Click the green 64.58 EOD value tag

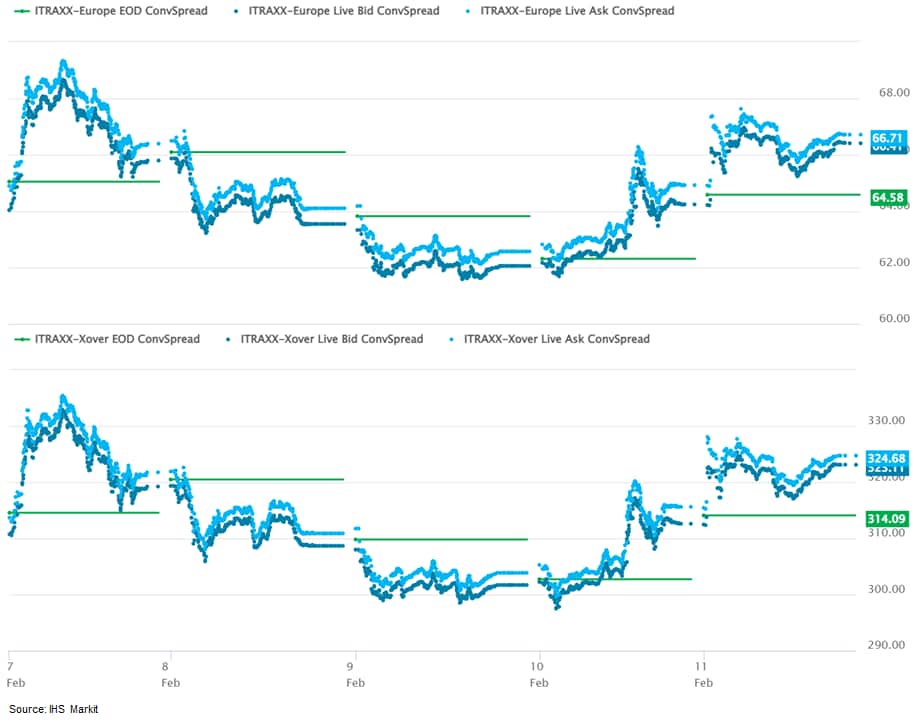[x=888, y=197]
